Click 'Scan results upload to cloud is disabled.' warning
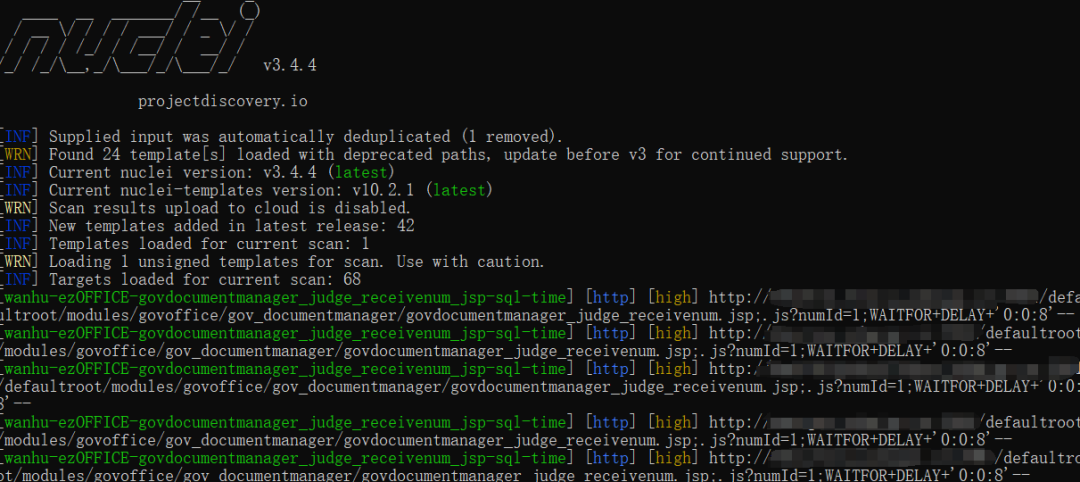The width and height of the screenshot is (1080, 482). click(229, 208)
